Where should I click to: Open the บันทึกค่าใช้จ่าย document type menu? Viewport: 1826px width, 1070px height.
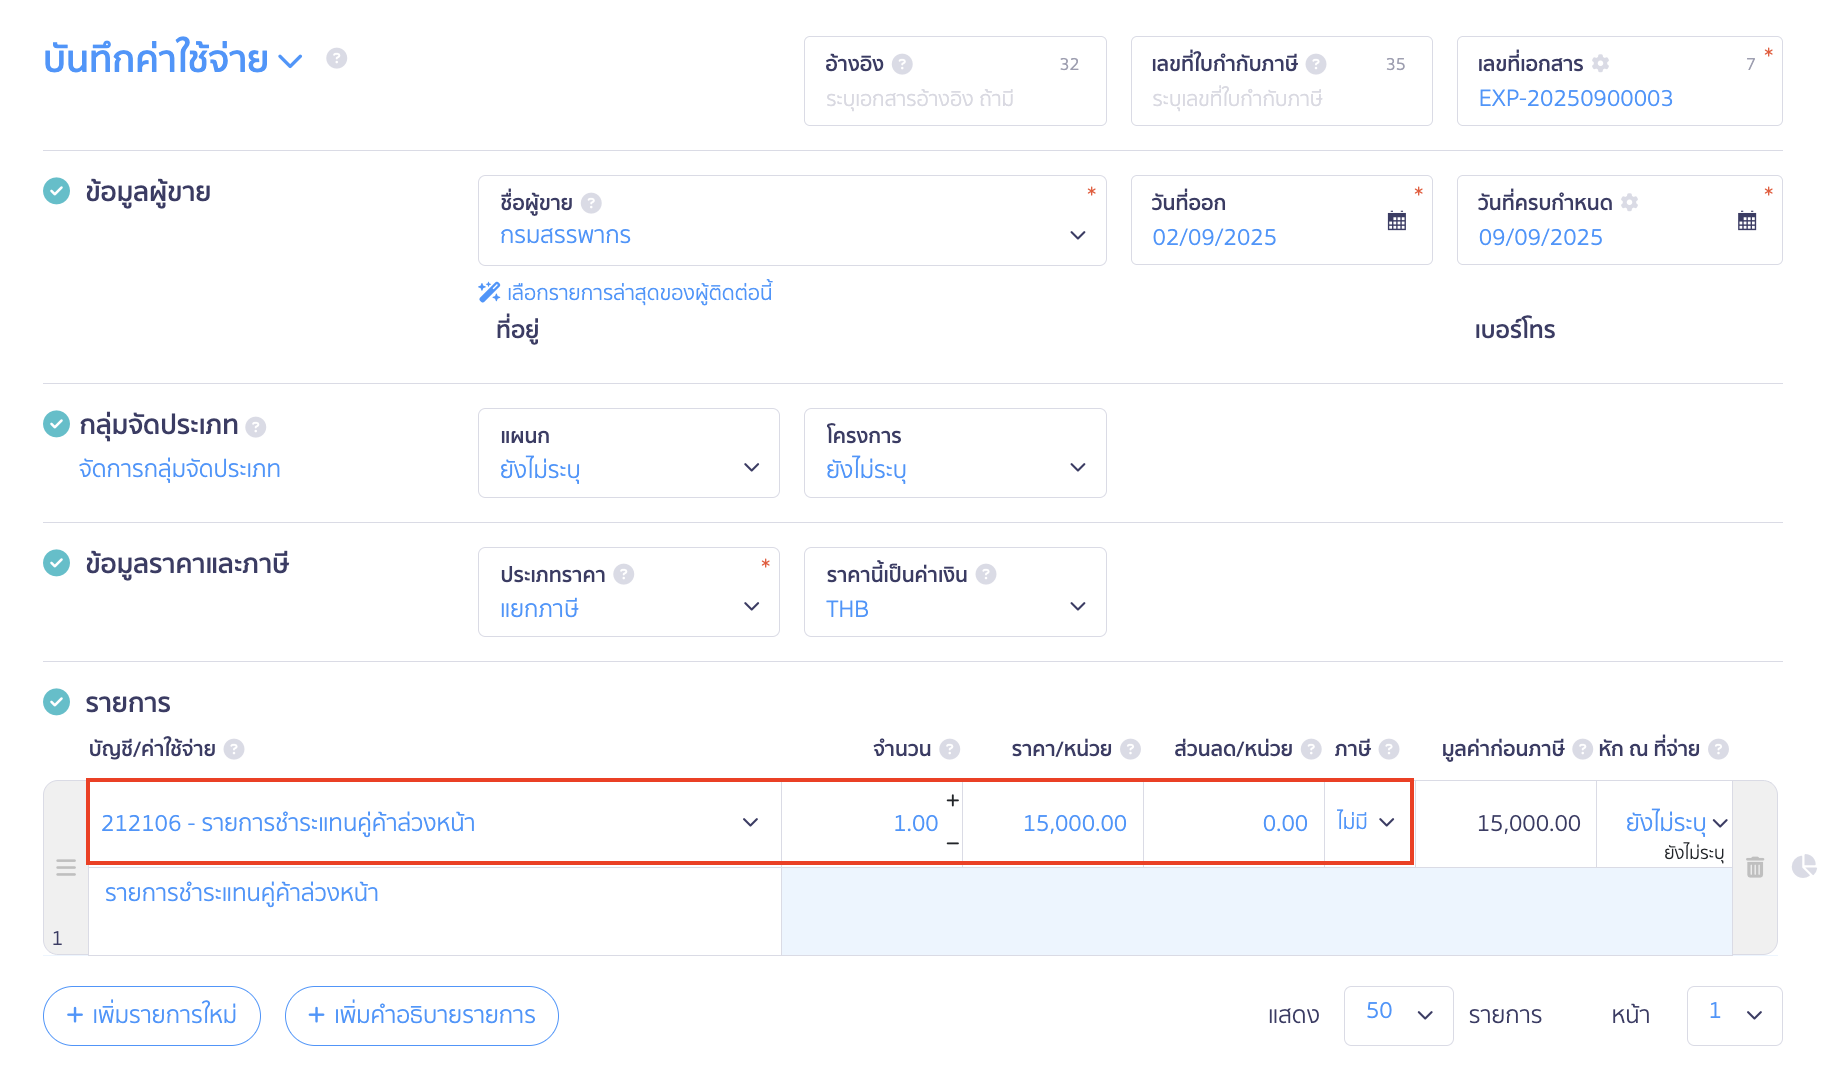point(289,60)
